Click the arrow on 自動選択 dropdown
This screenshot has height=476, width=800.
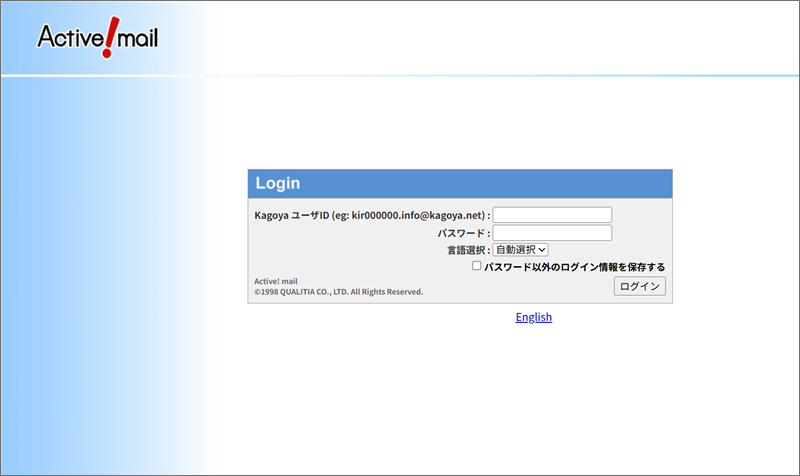click(x=542, y=250)
